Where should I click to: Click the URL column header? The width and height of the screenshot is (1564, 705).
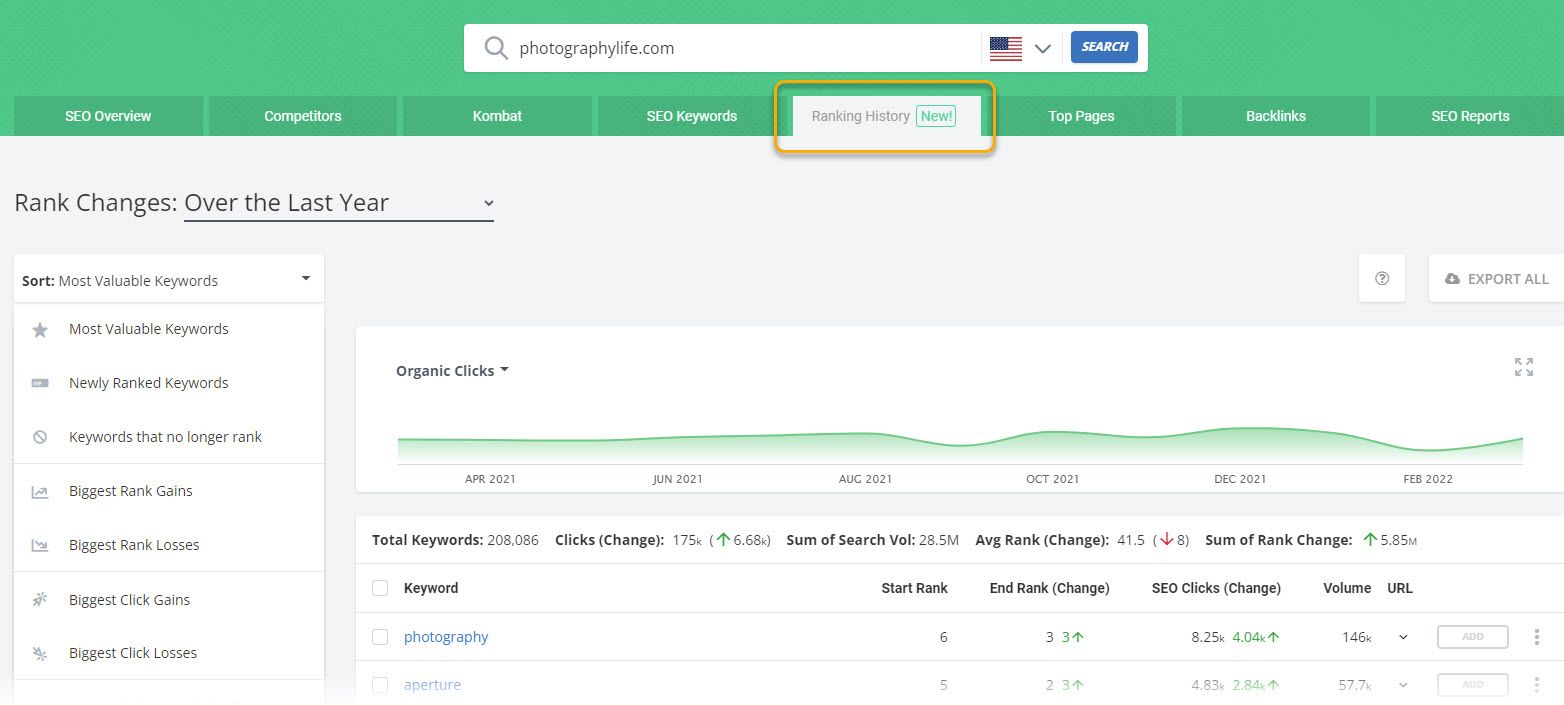(1400, 588)
